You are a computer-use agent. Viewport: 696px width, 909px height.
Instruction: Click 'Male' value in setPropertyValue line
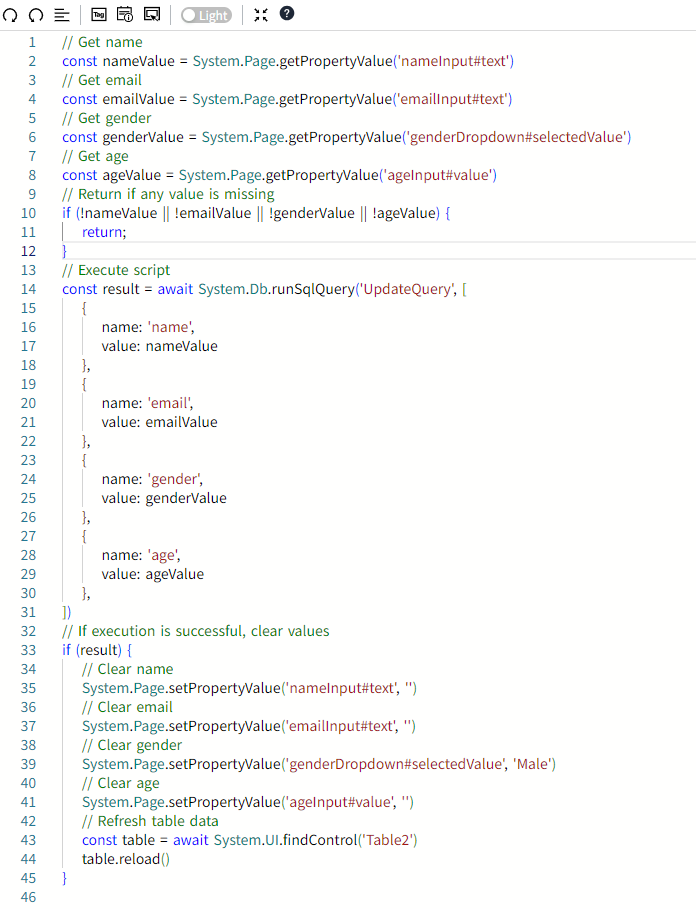point(530,764)
